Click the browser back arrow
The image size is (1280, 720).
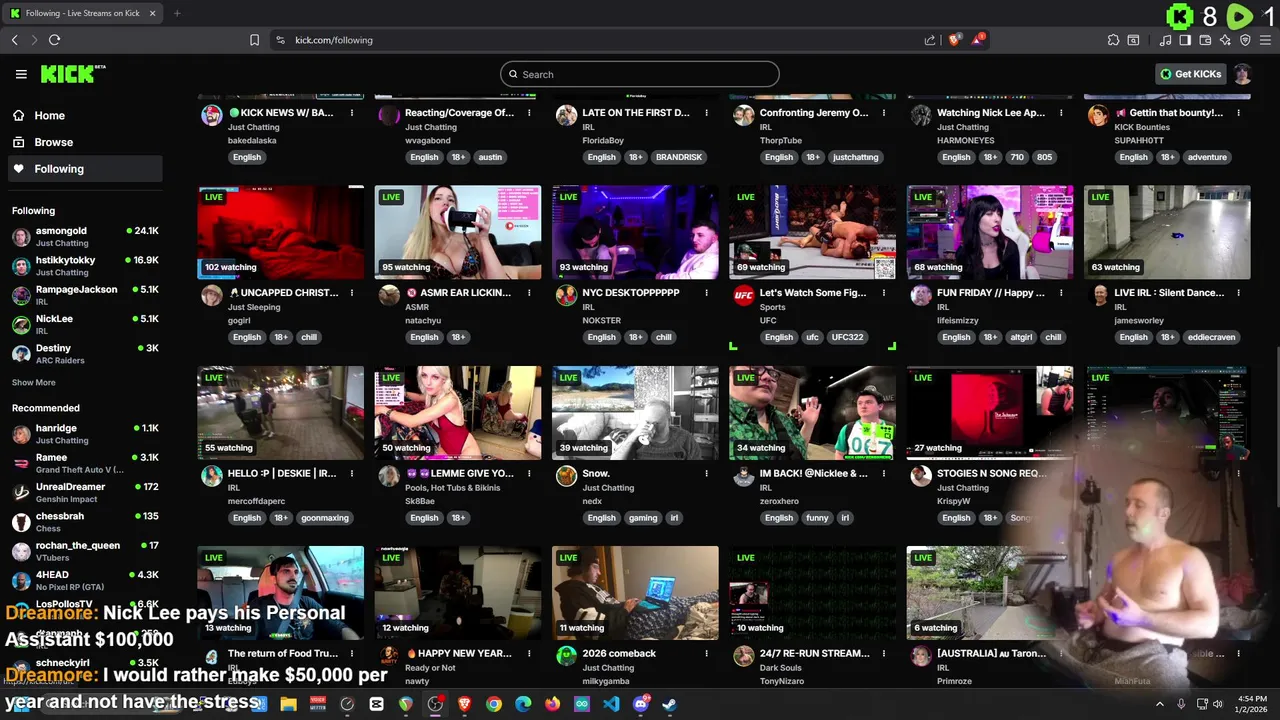coord(14,40)
